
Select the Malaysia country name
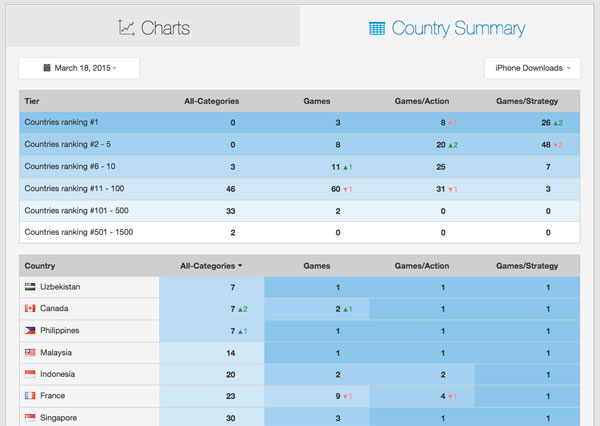point(56,353)
